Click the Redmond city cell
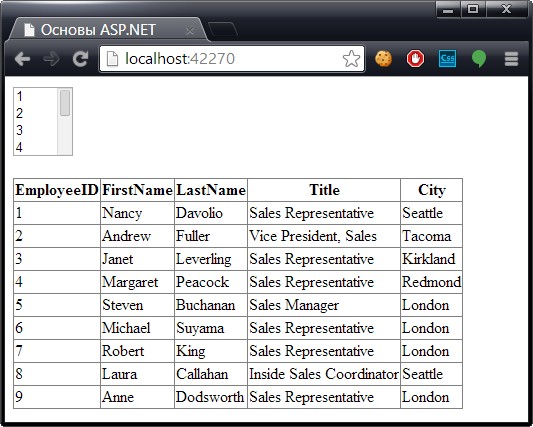 [x=431, y=282]
